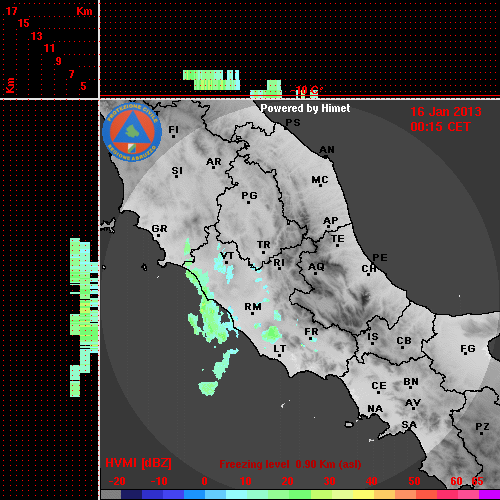Click the PS city label
Screen dimensions: 500x500
coord(293,123)
